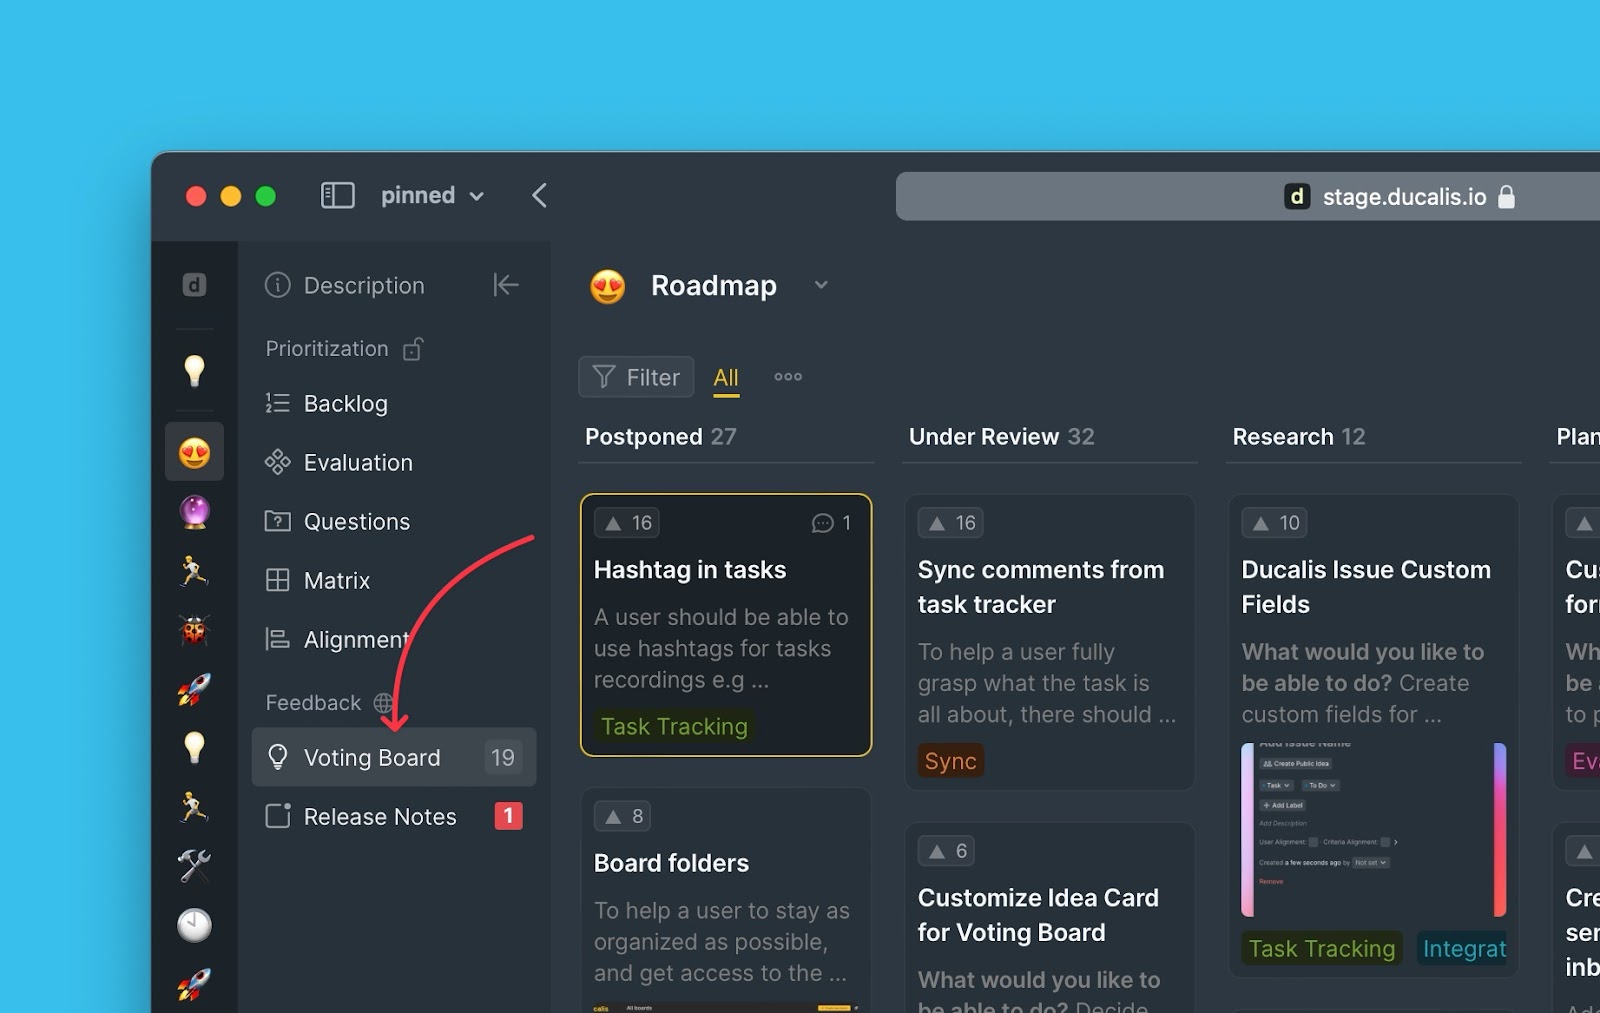Collapse the sidebar using the arrow-bar icon
Screen dimensions: 1600x1013
tap(506, 285)
